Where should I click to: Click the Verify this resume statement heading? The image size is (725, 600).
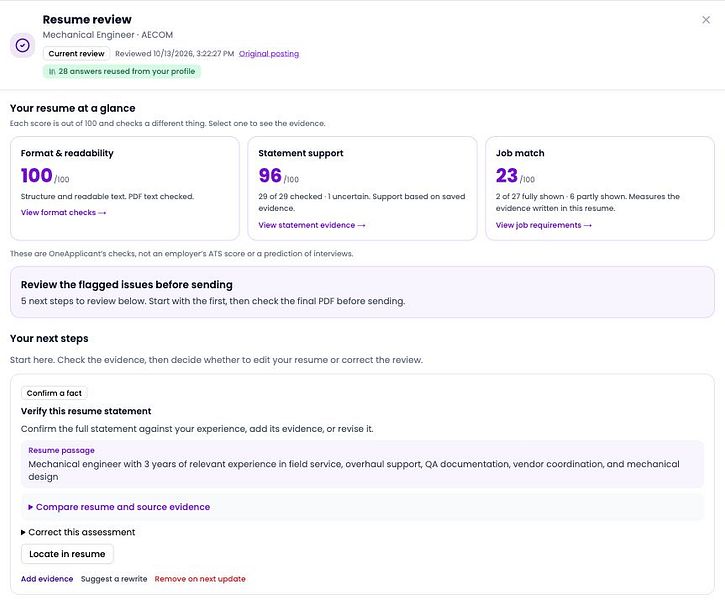[86, 411]
